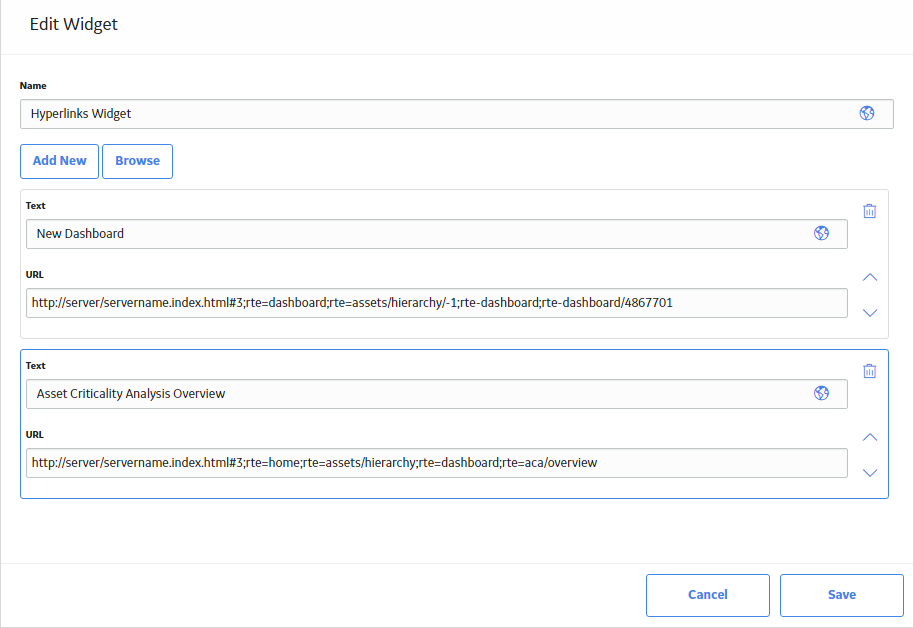Viewport: 914px width, 628px height.
Task: Click globe icon in Asset Criticality text field
Action: pyautogui.click(x=821, y=393)
